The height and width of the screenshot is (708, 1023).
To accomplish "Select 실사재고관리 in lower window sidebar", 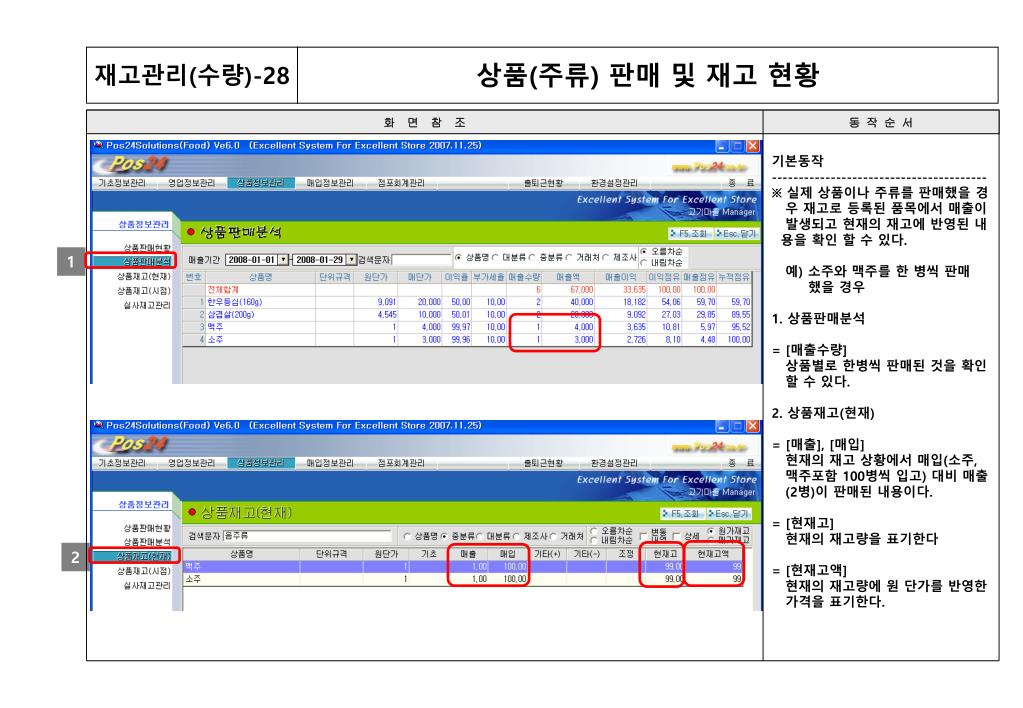I will (x=147, y=585).
